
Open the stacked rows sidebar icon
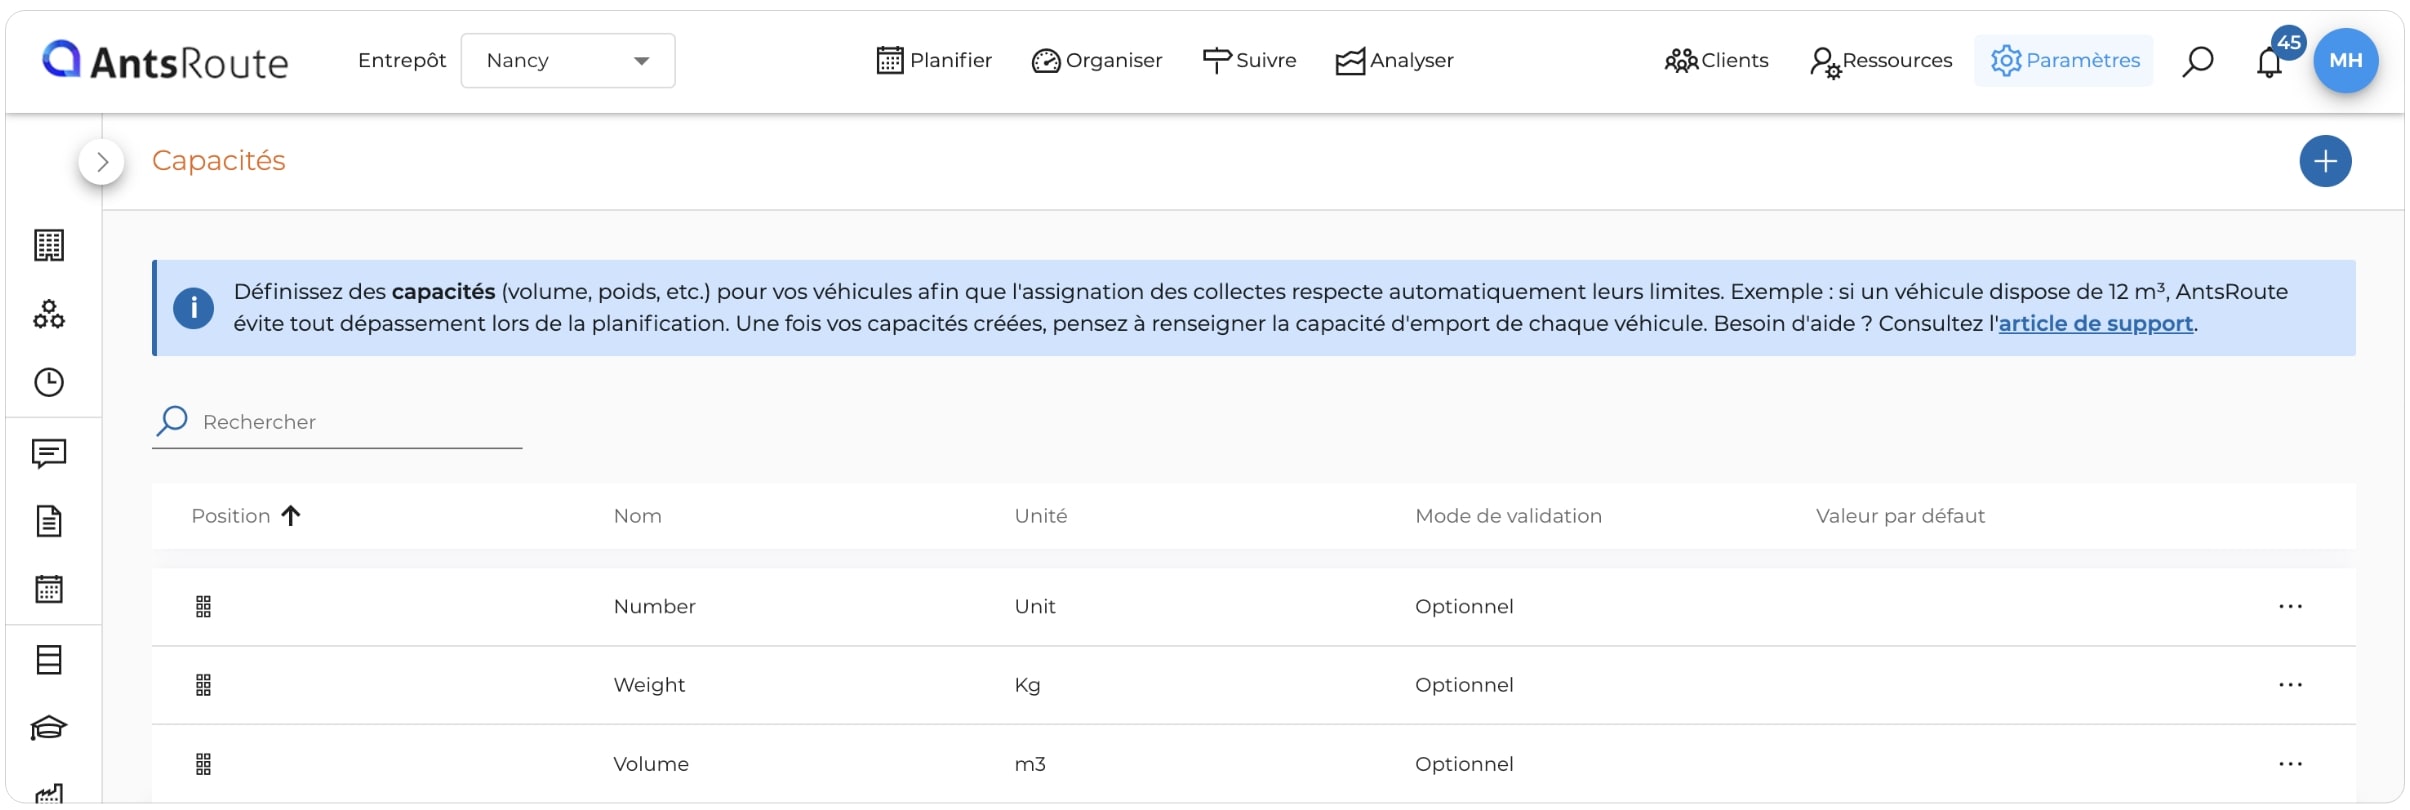49,660
